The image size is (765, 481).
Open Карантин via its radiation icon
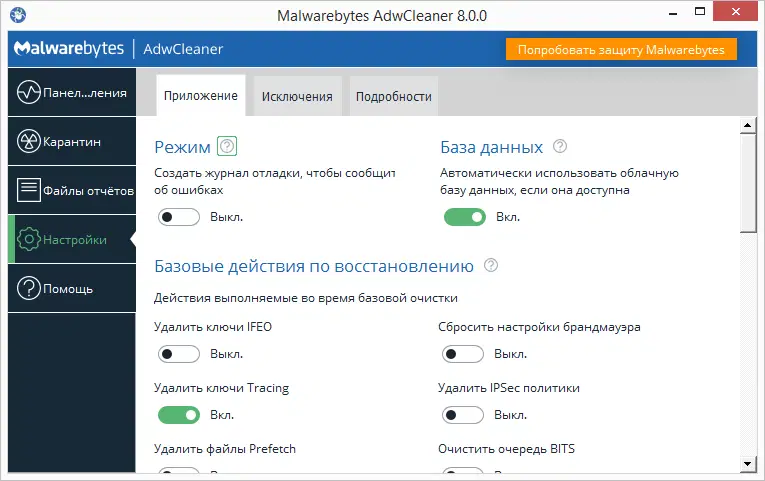point(29,141)
